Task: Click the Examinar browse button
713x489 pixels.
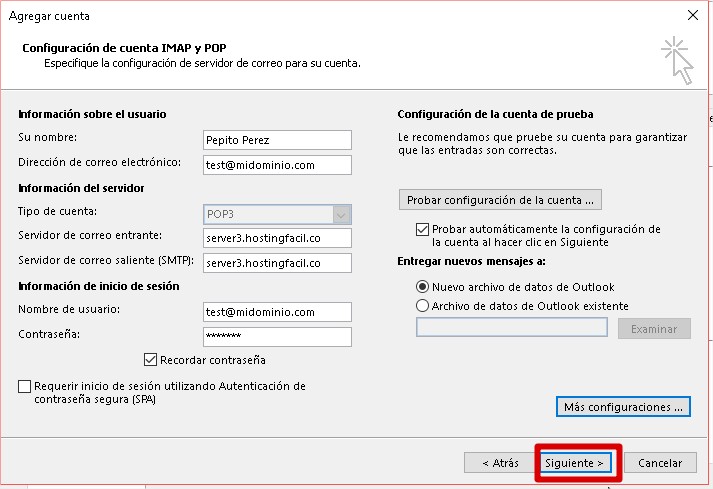Action: [654, 329]
